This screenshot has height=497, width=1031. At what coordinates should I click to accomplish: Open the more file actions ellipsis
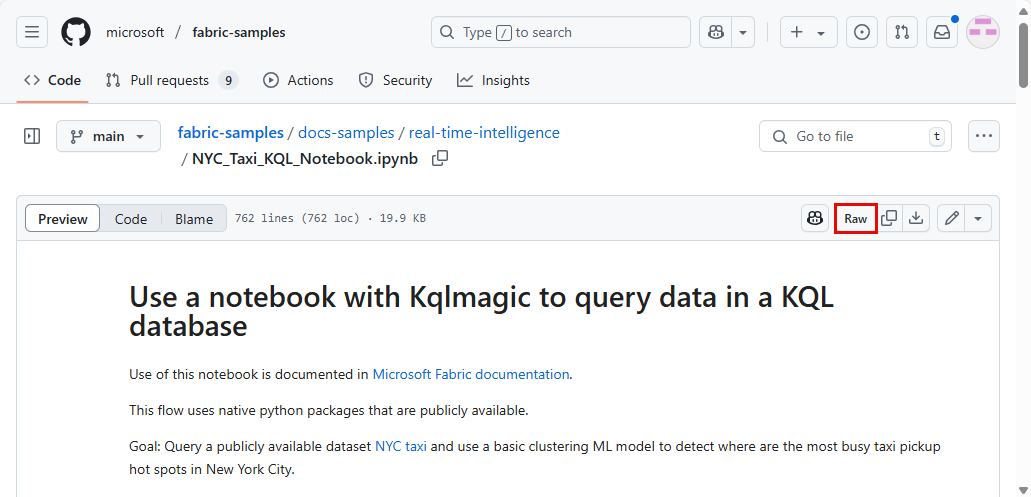pos(984,136)
